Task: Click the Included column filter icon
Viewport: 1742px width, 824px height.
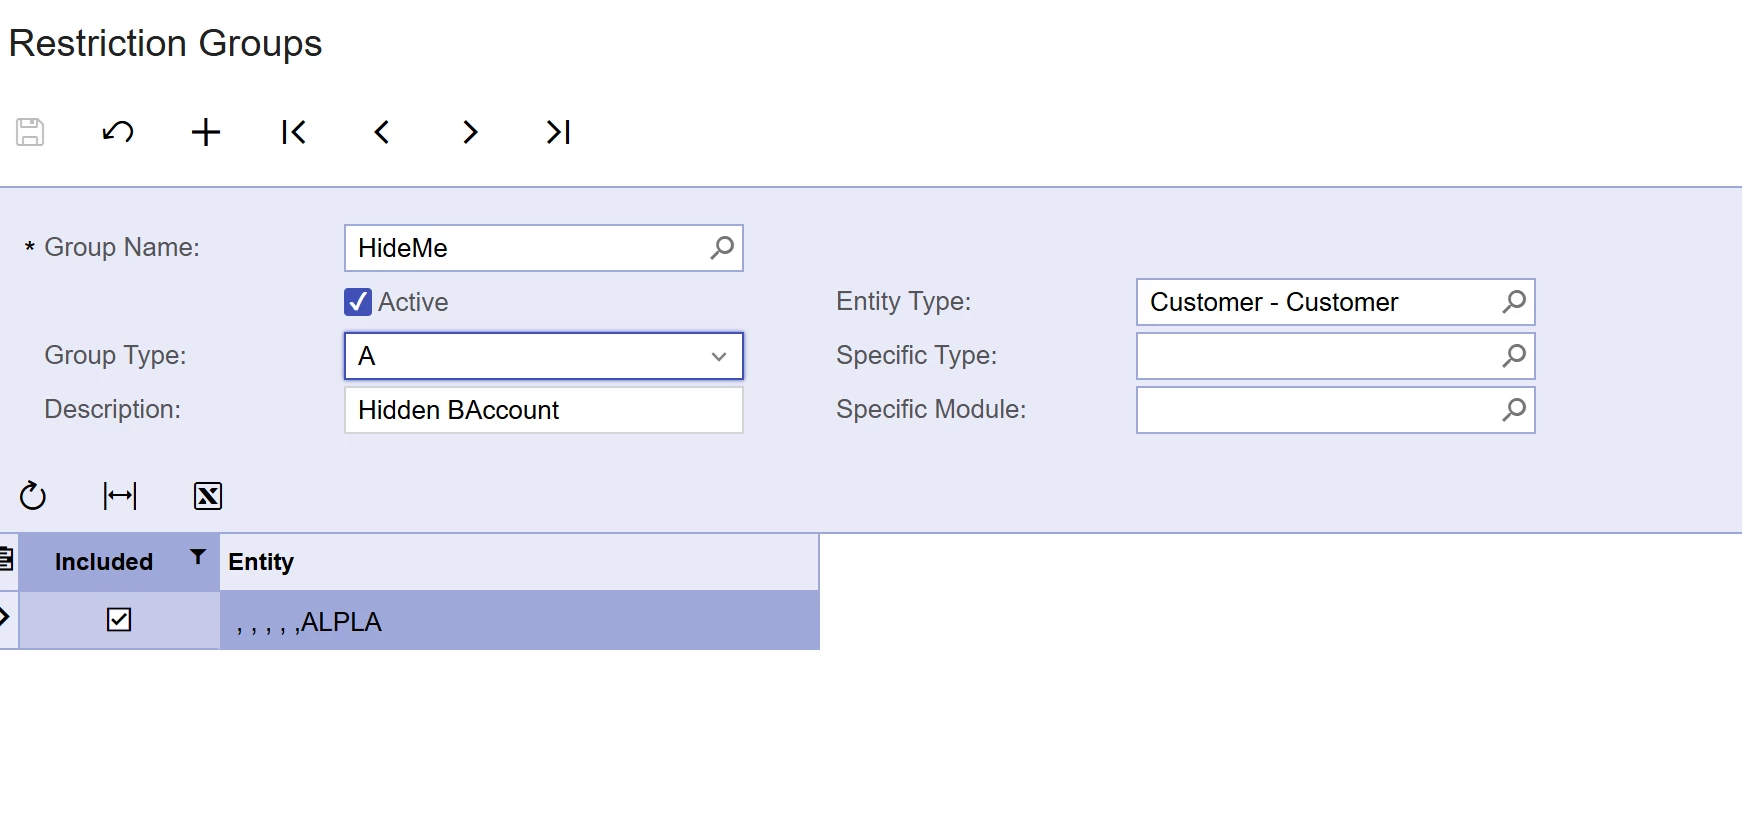Action: point(198,557)
